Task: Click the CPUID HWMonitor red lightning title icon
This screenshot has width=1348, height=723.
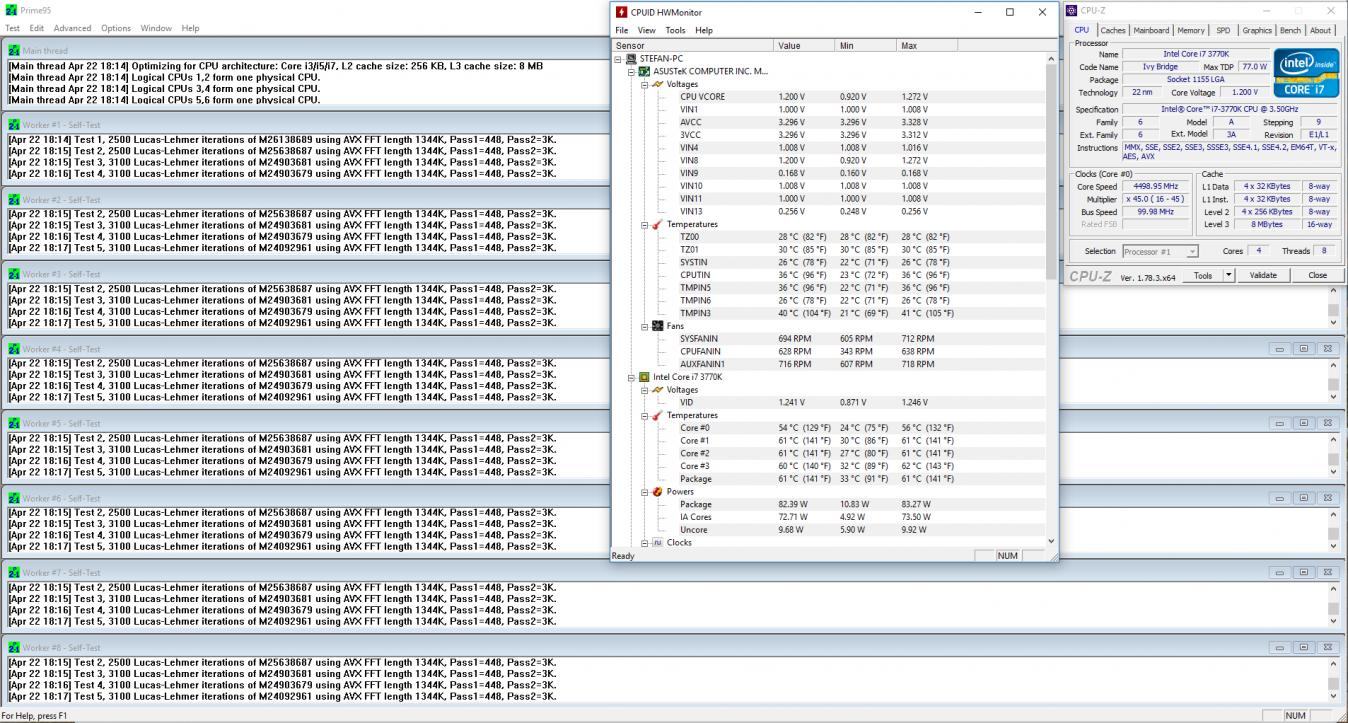Action: point(622,12)
